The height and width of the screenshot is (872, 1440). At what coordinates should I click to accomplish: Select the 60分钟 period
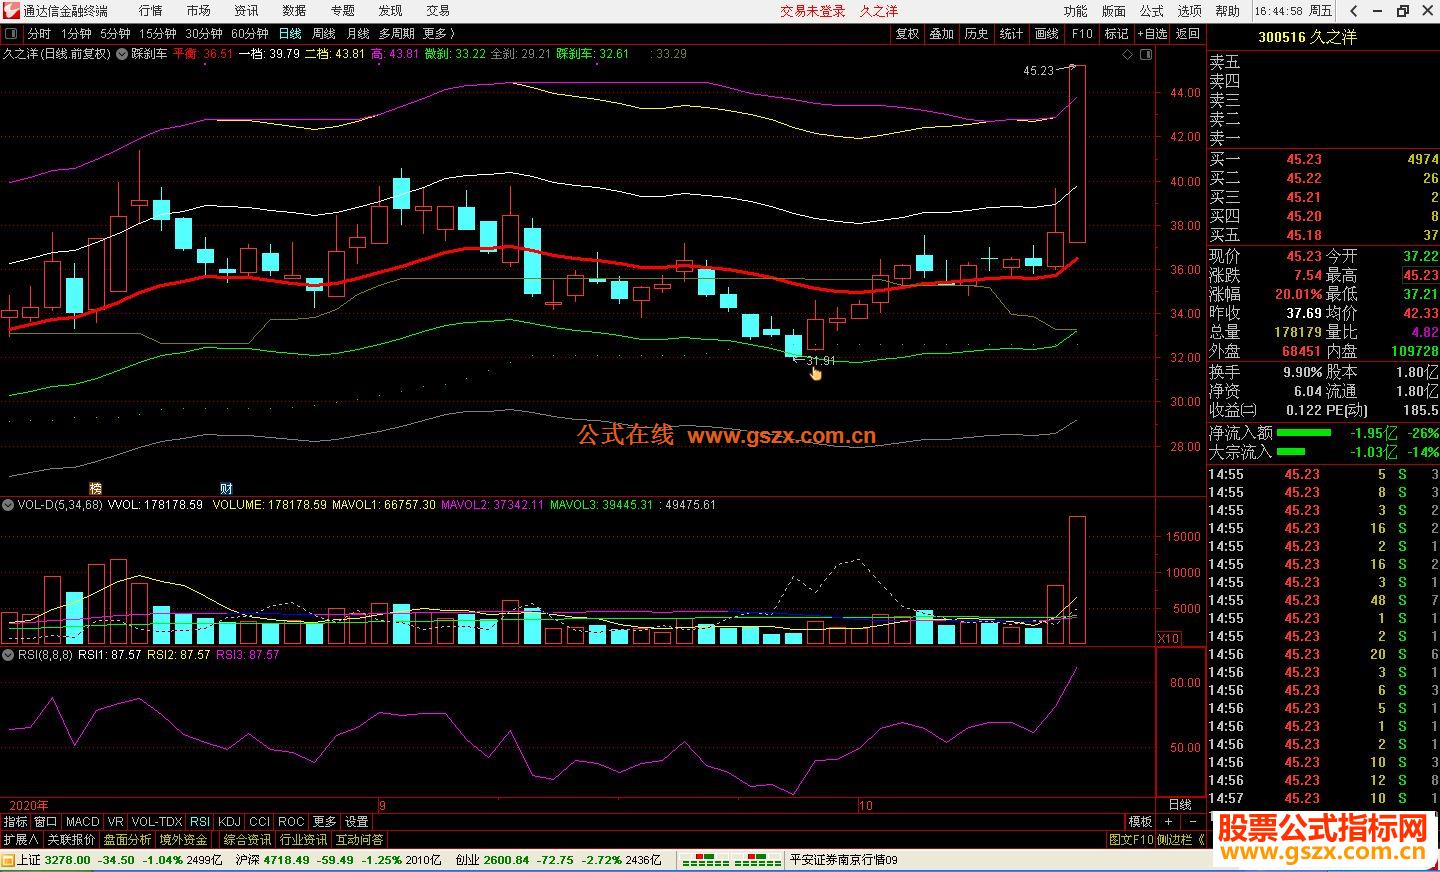coord(249,34)
